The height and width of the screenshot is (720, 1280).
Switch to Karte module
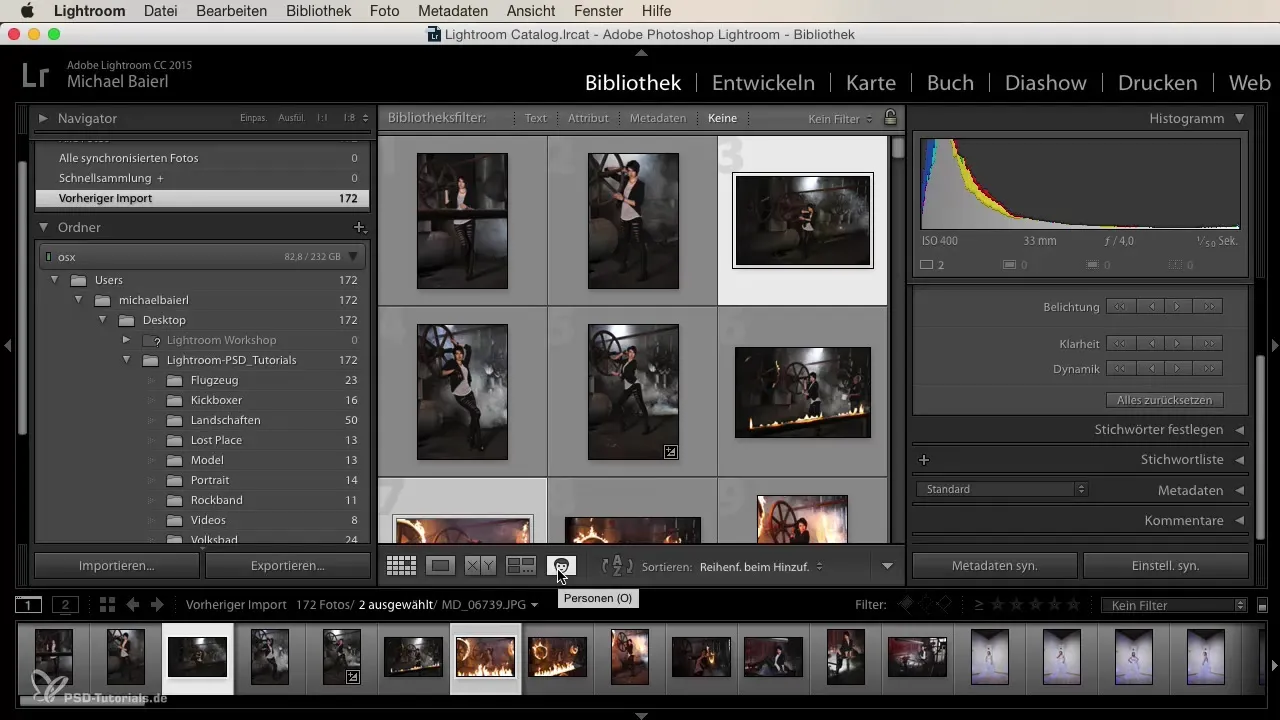tap(871, 83)
